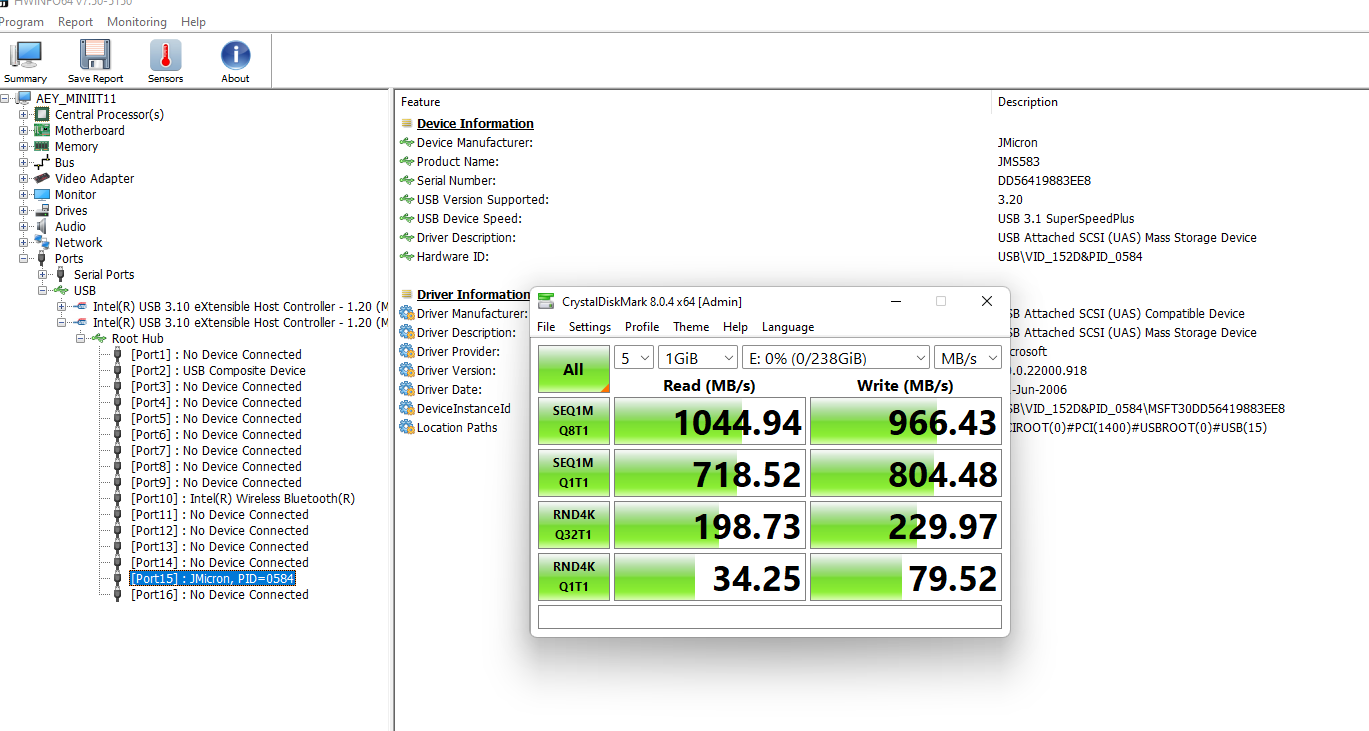This screenshot has height=731, width=1369.
Task: Open the 1GiB test size dropdown
Action: tap(697, 357)
